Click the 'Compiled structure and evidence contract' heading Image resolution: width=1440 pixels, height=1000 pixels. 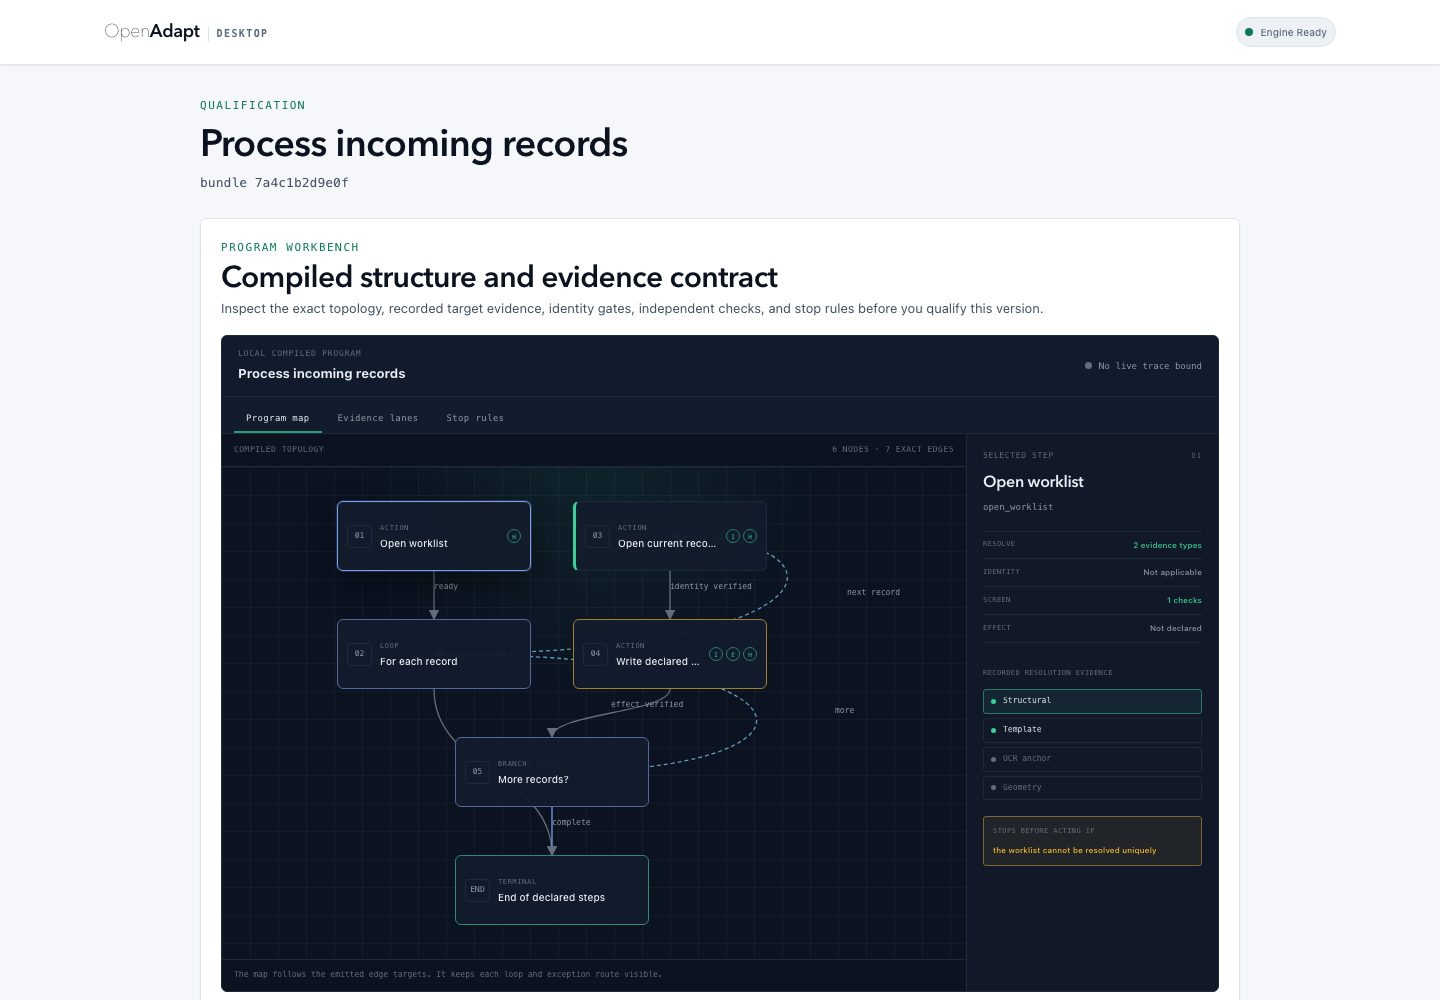tap(499, 277)
